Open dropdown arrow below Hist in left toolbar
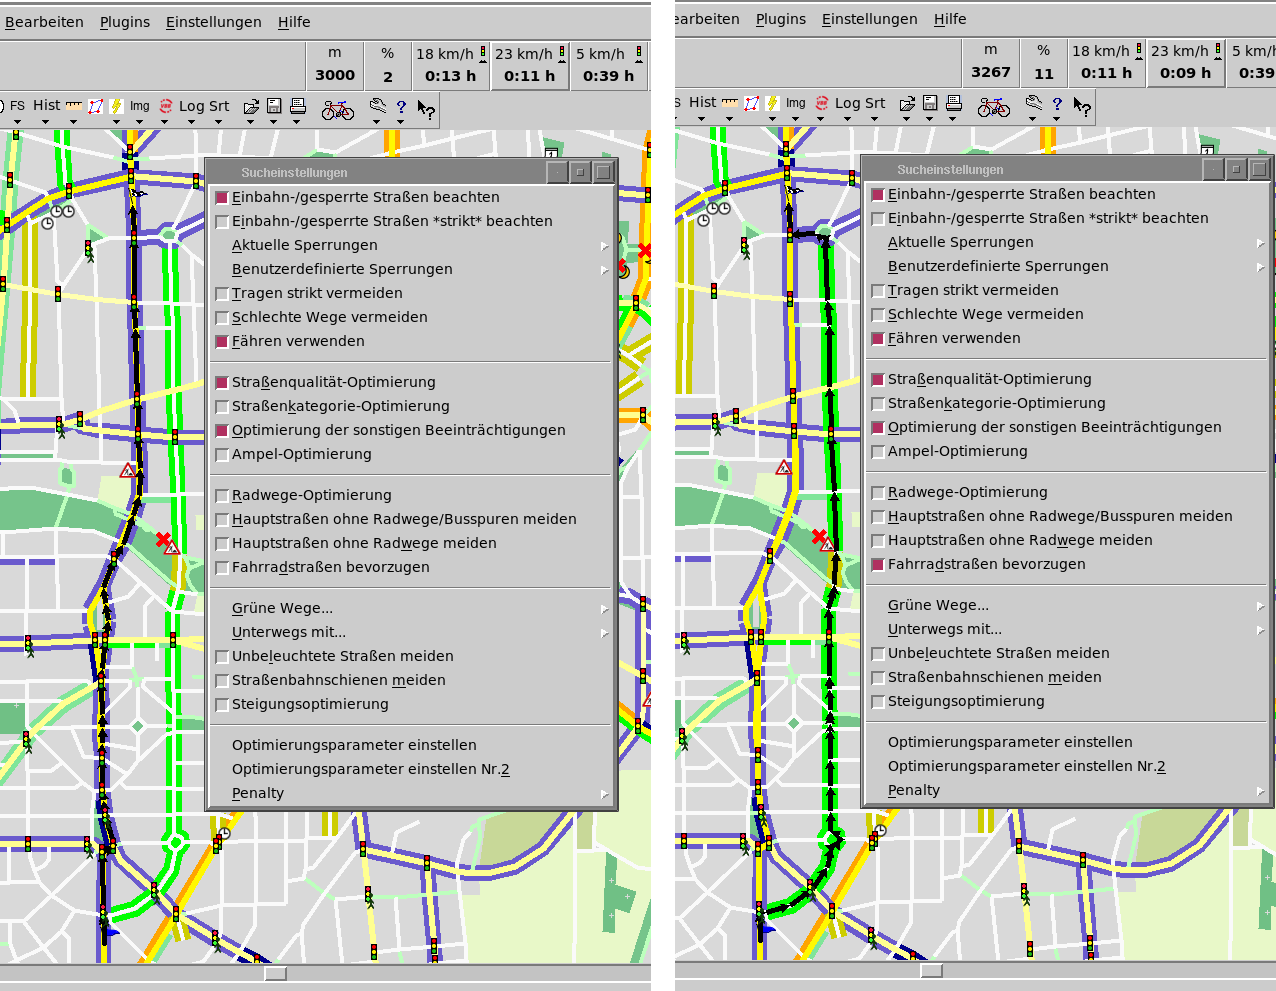The image size is (1276, 991). coord(45,122)
